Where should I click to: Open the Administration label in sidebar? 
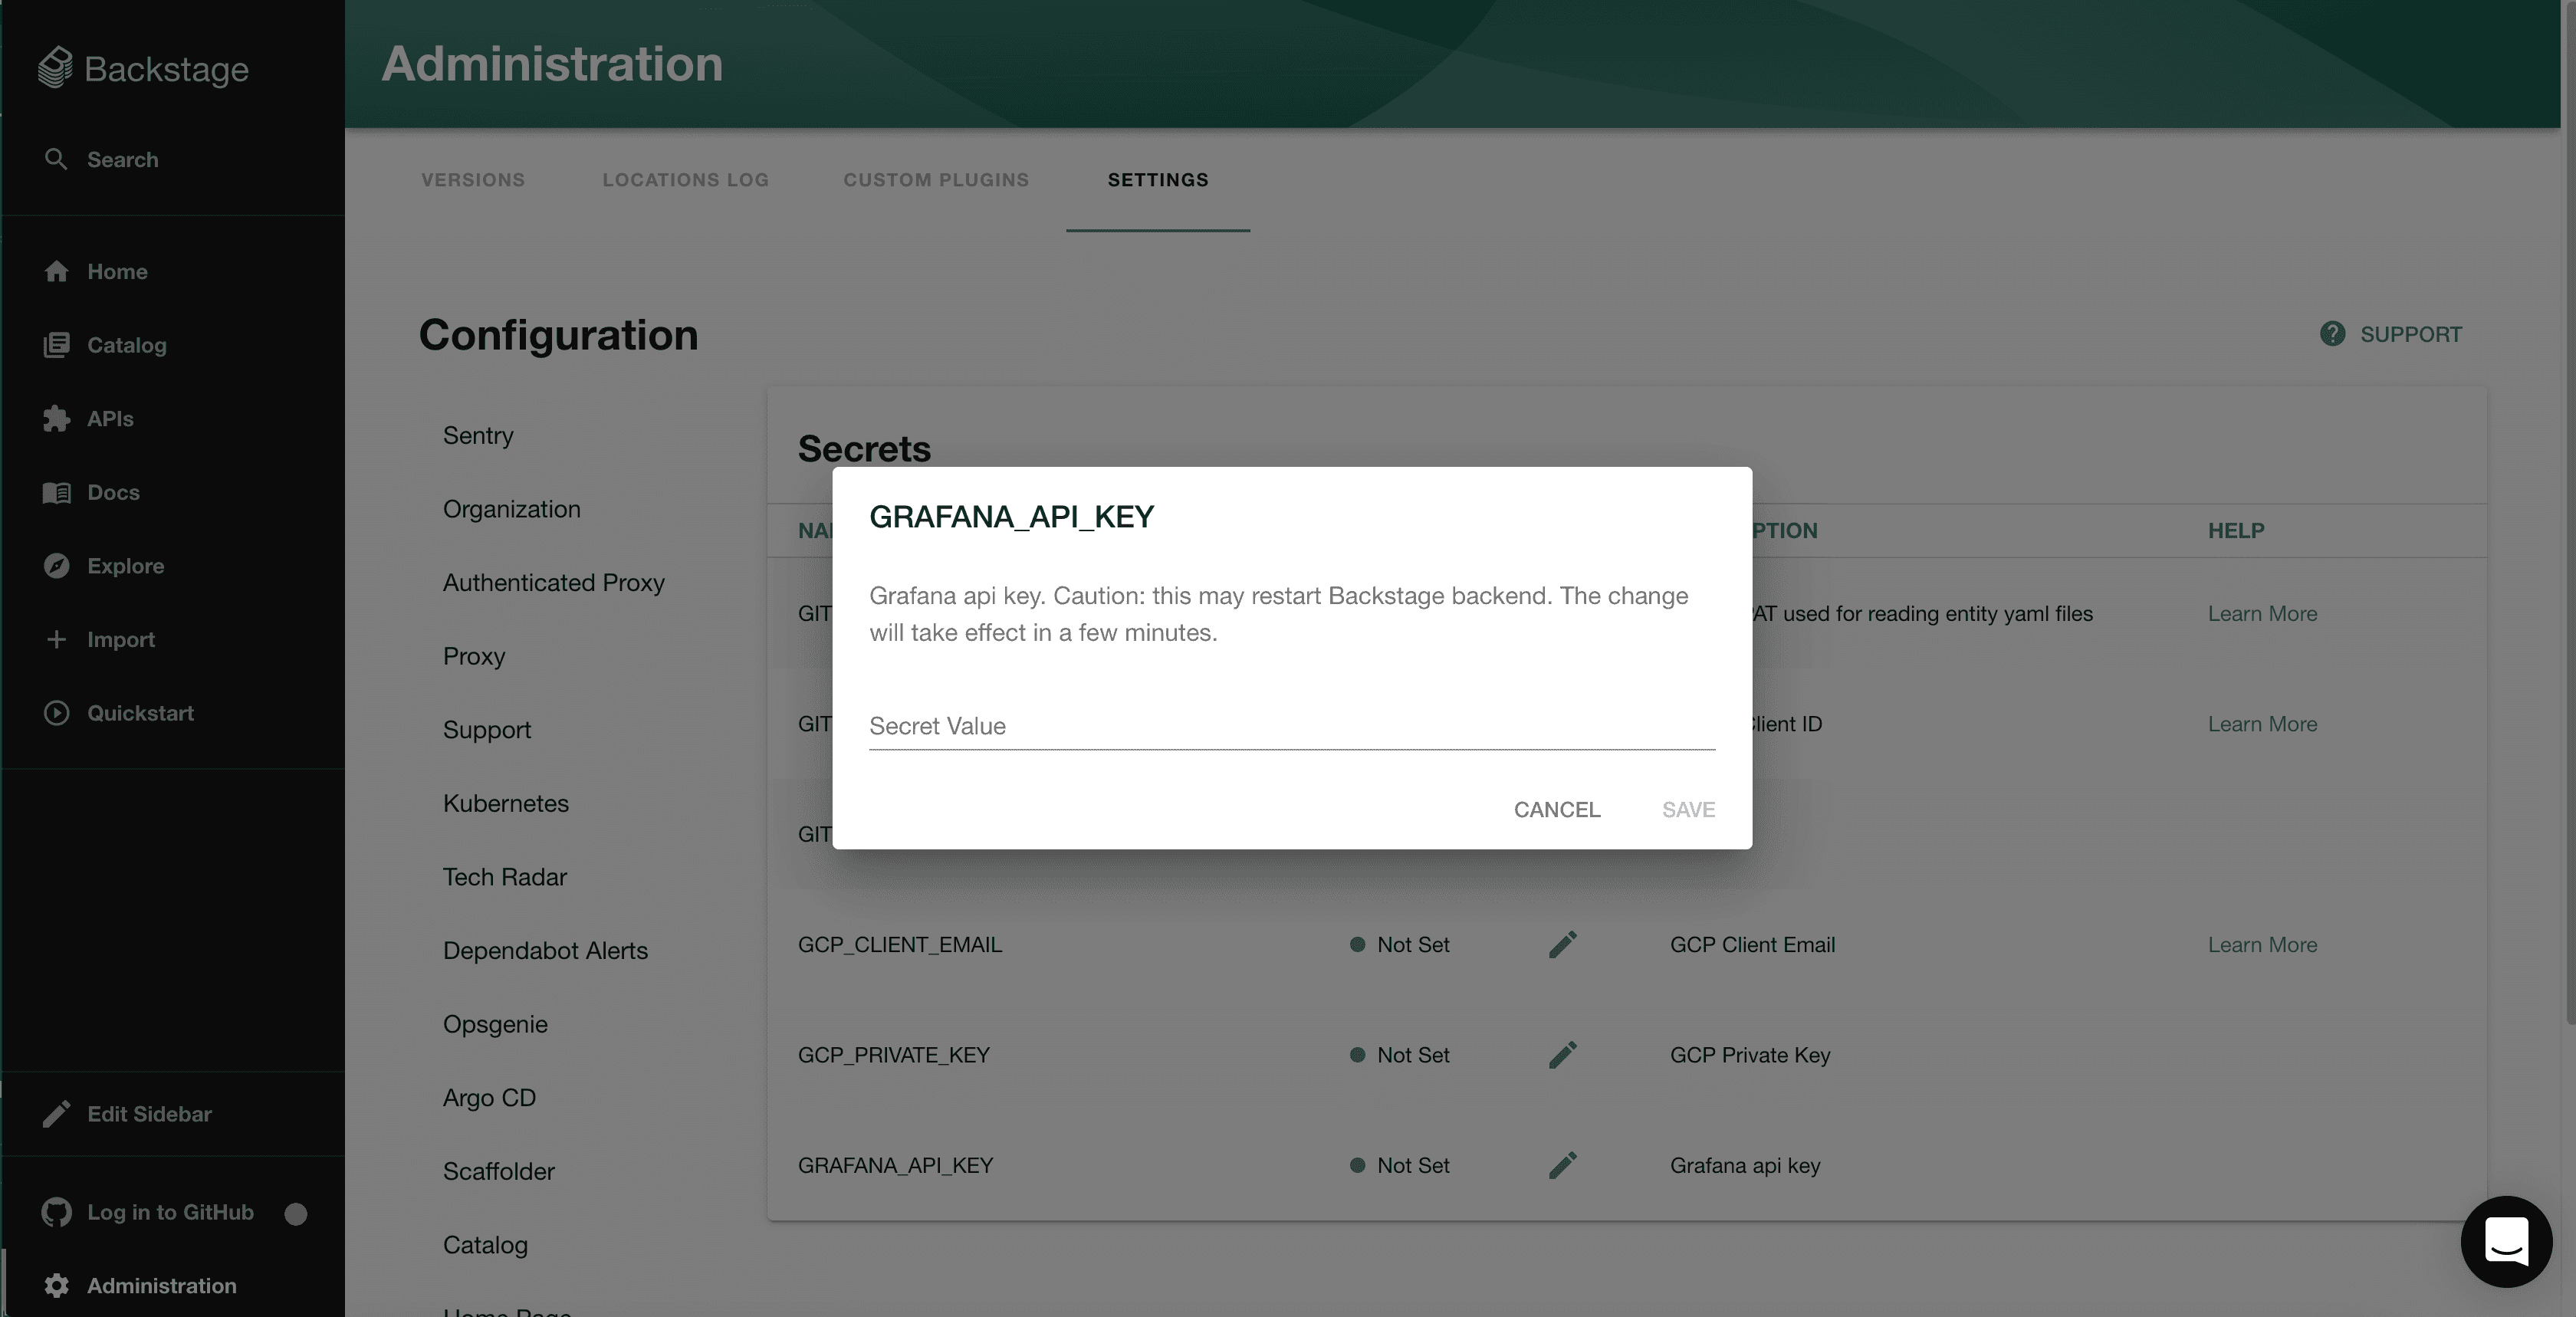[161, 1286]
